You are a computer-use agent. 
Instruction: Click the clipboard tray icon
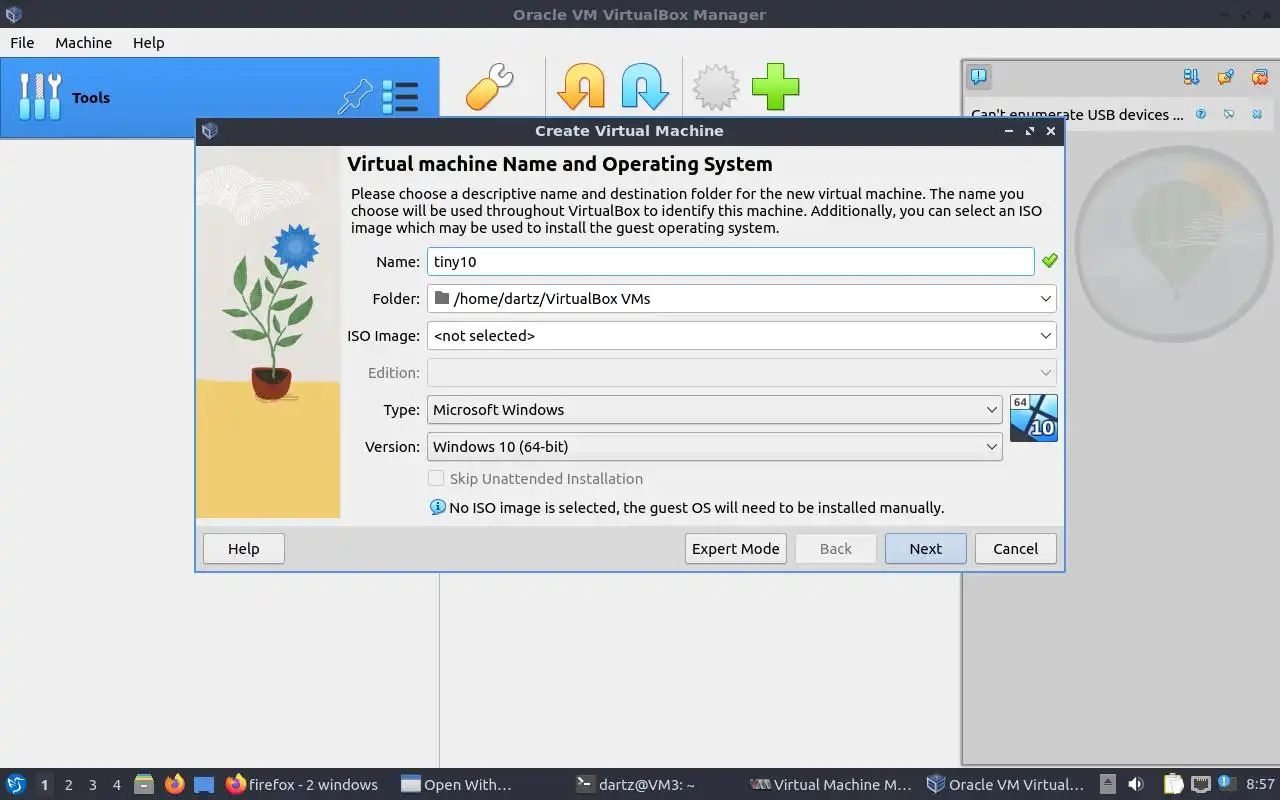[x=1173, y=784]
